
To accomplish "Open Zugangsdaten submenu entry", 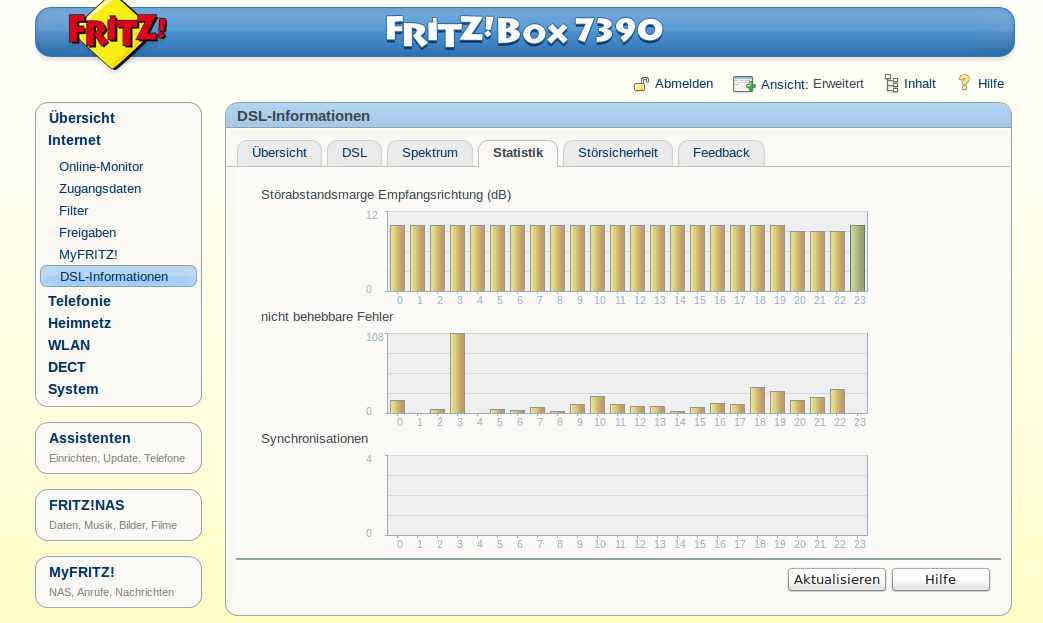I will pyautogui.click(x=100, y=189).
